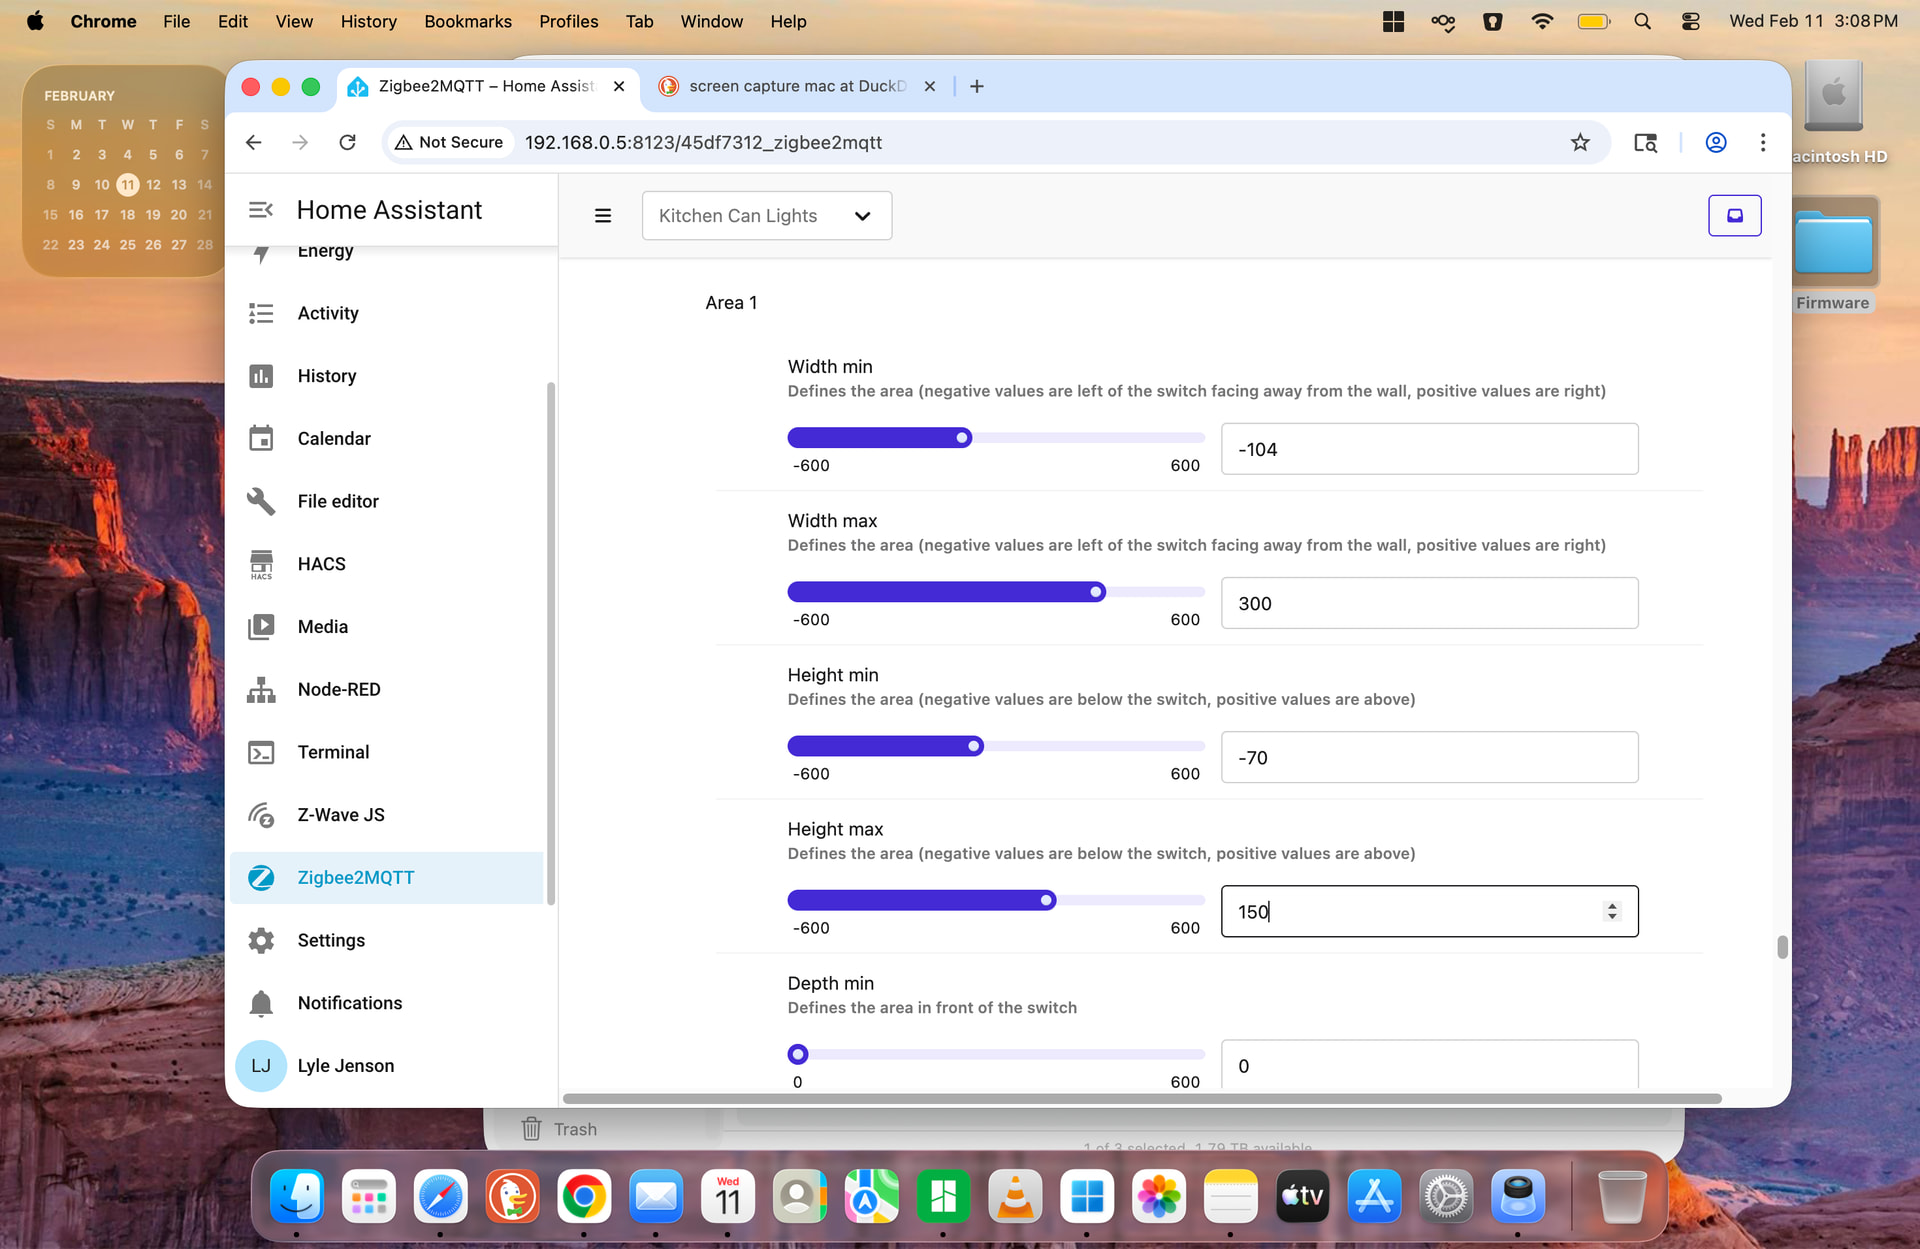Switch to the screen capture mac tab
1920x1249 pixels.
click(797, 86)
